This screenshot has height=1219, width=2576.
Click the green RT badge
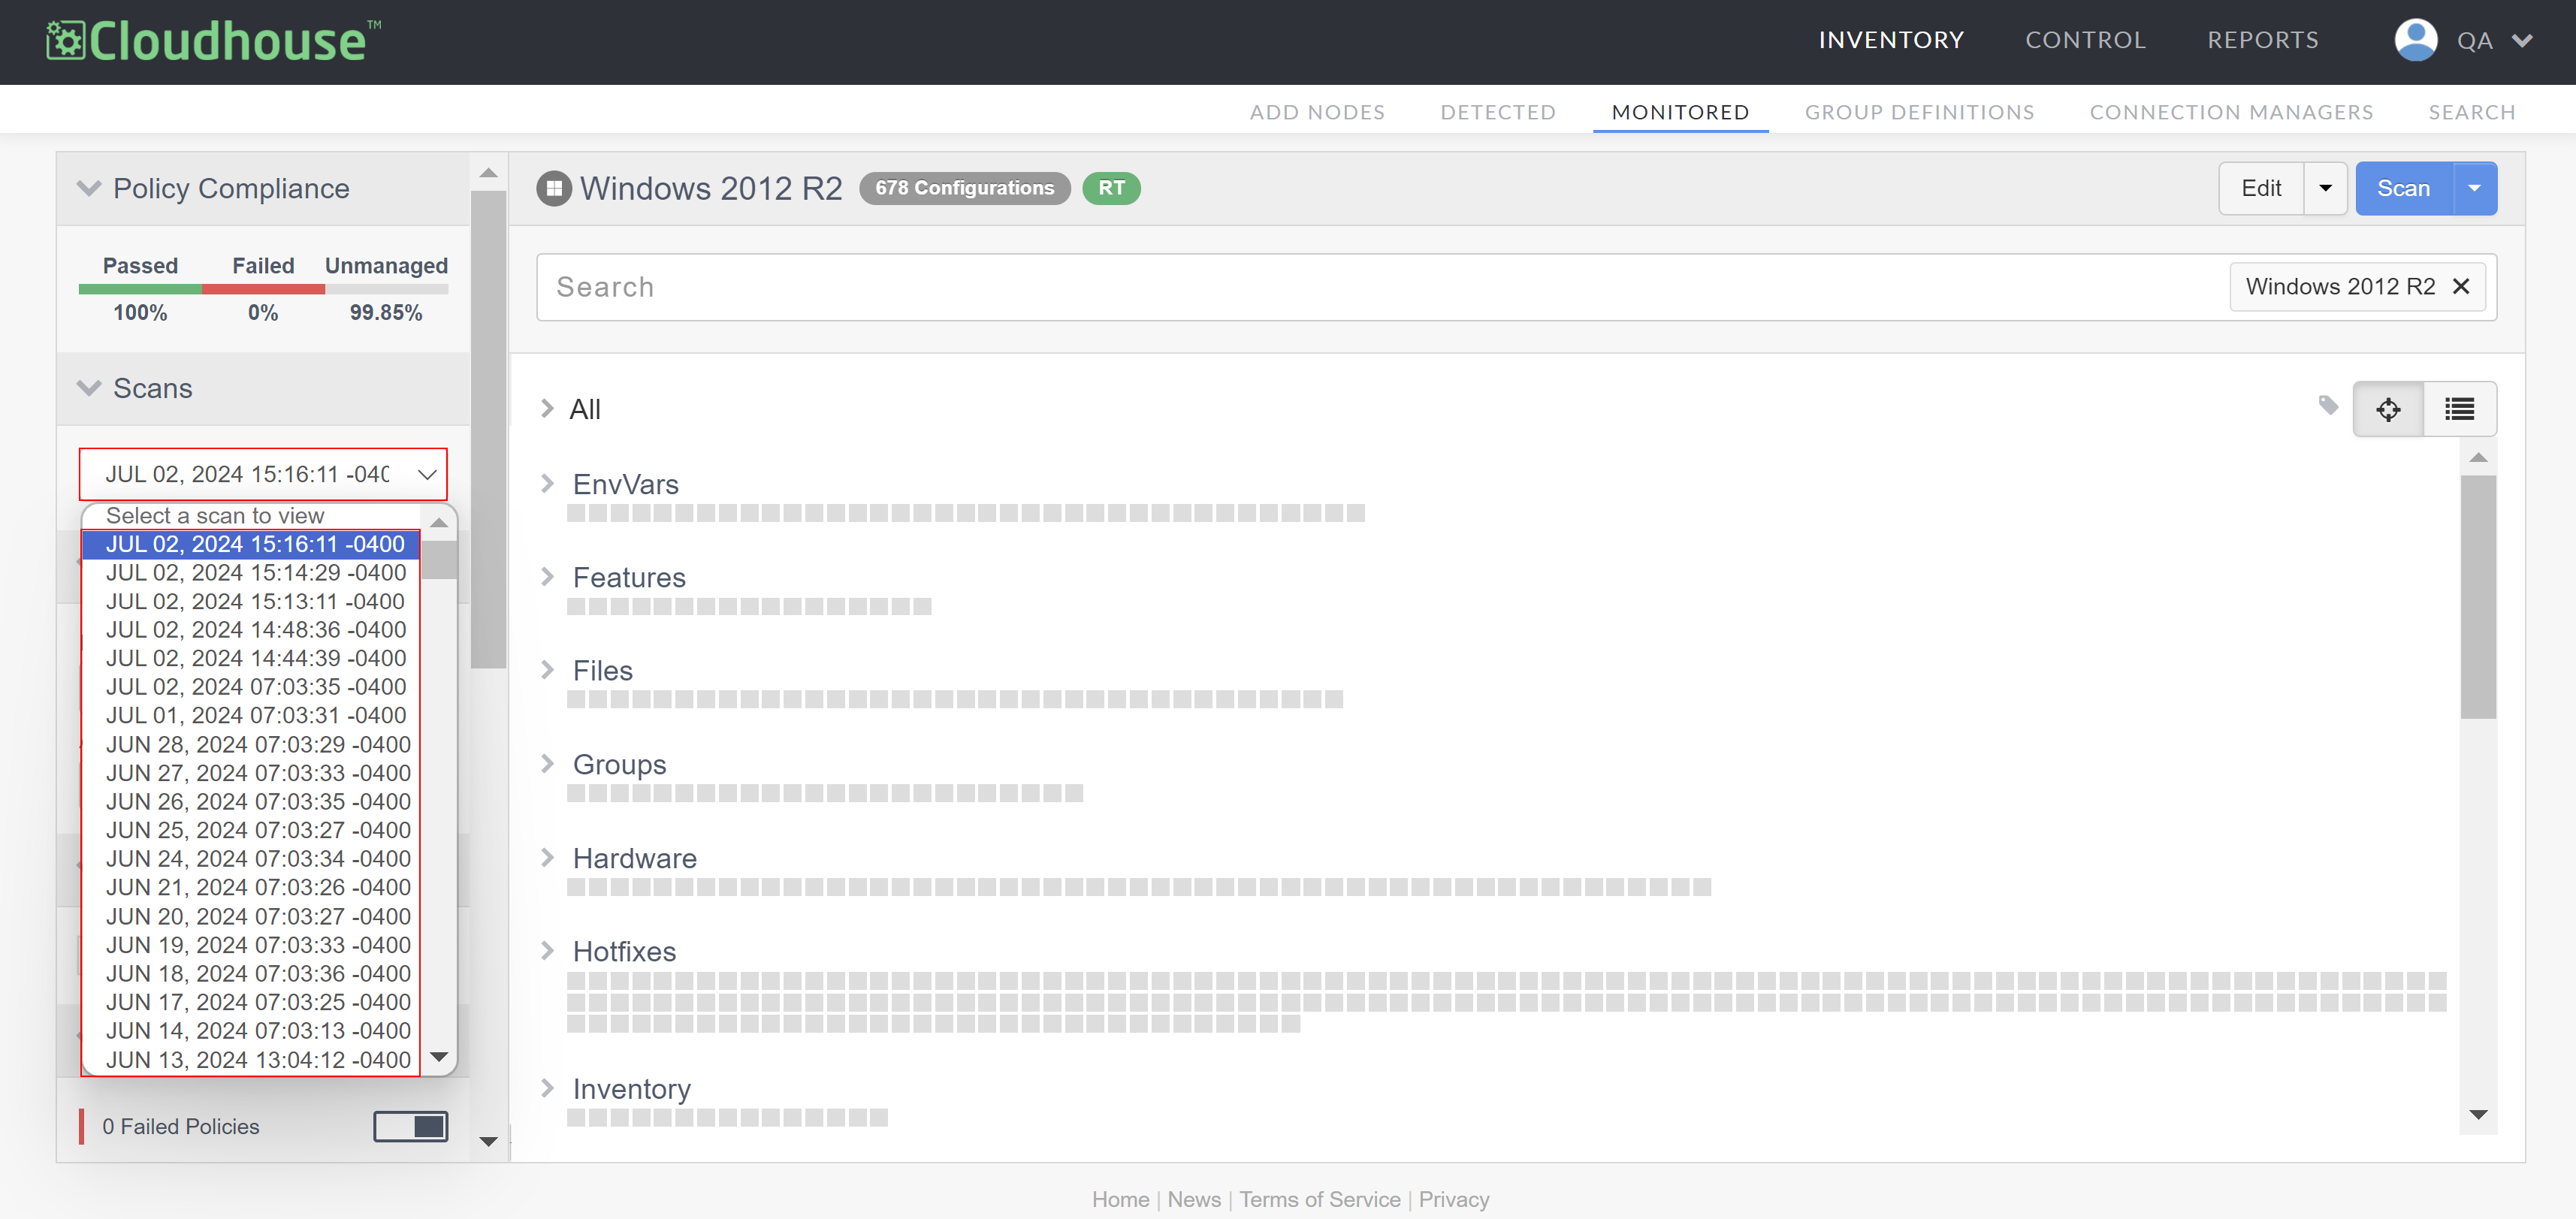coord(1111,188)
